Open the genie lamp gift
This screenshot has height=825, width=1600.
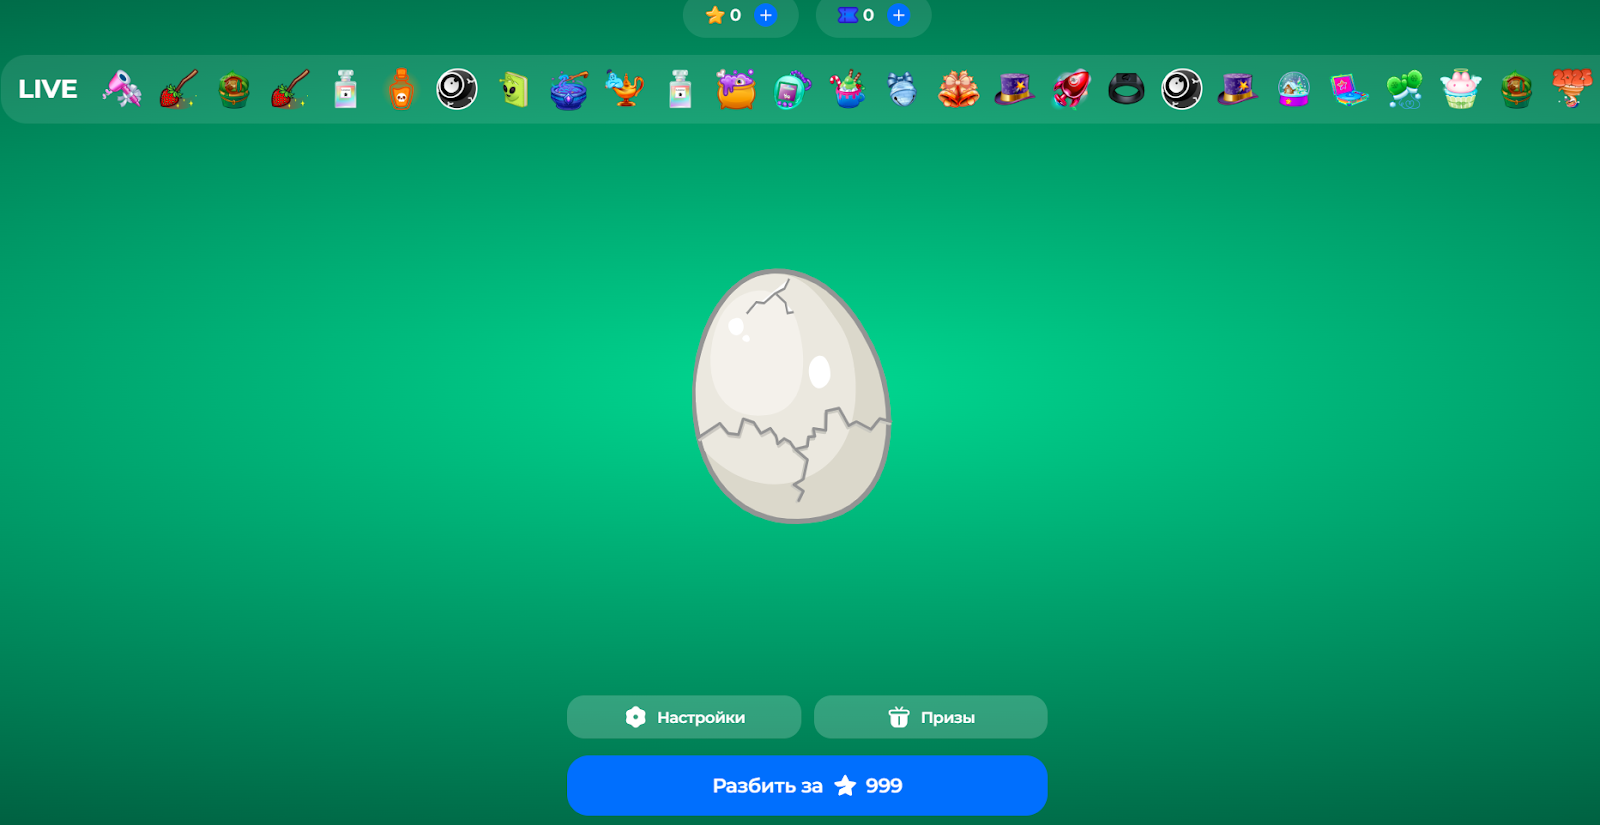[x=625, y=89]
